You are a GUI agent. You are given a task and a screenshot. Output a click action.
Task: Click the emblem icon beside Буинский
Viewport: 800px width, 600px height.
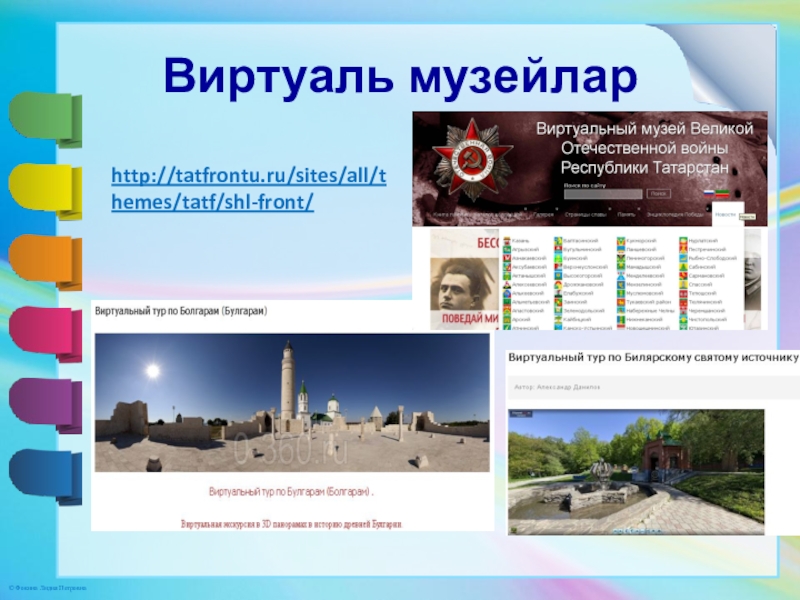(x=558, y=258)
